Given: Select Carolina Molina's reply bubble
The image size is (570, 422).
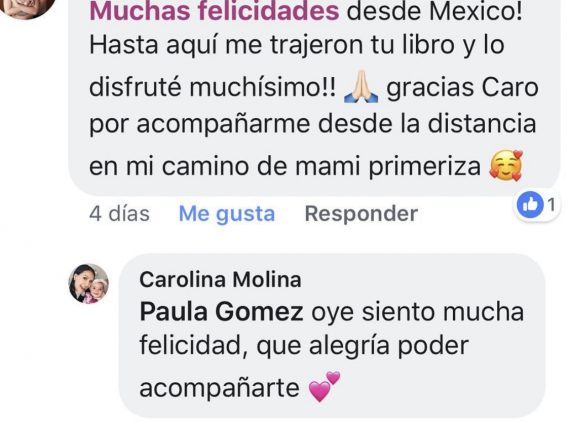Looking at the screenshot, I should pyautogui.click(x=332, y=335).
